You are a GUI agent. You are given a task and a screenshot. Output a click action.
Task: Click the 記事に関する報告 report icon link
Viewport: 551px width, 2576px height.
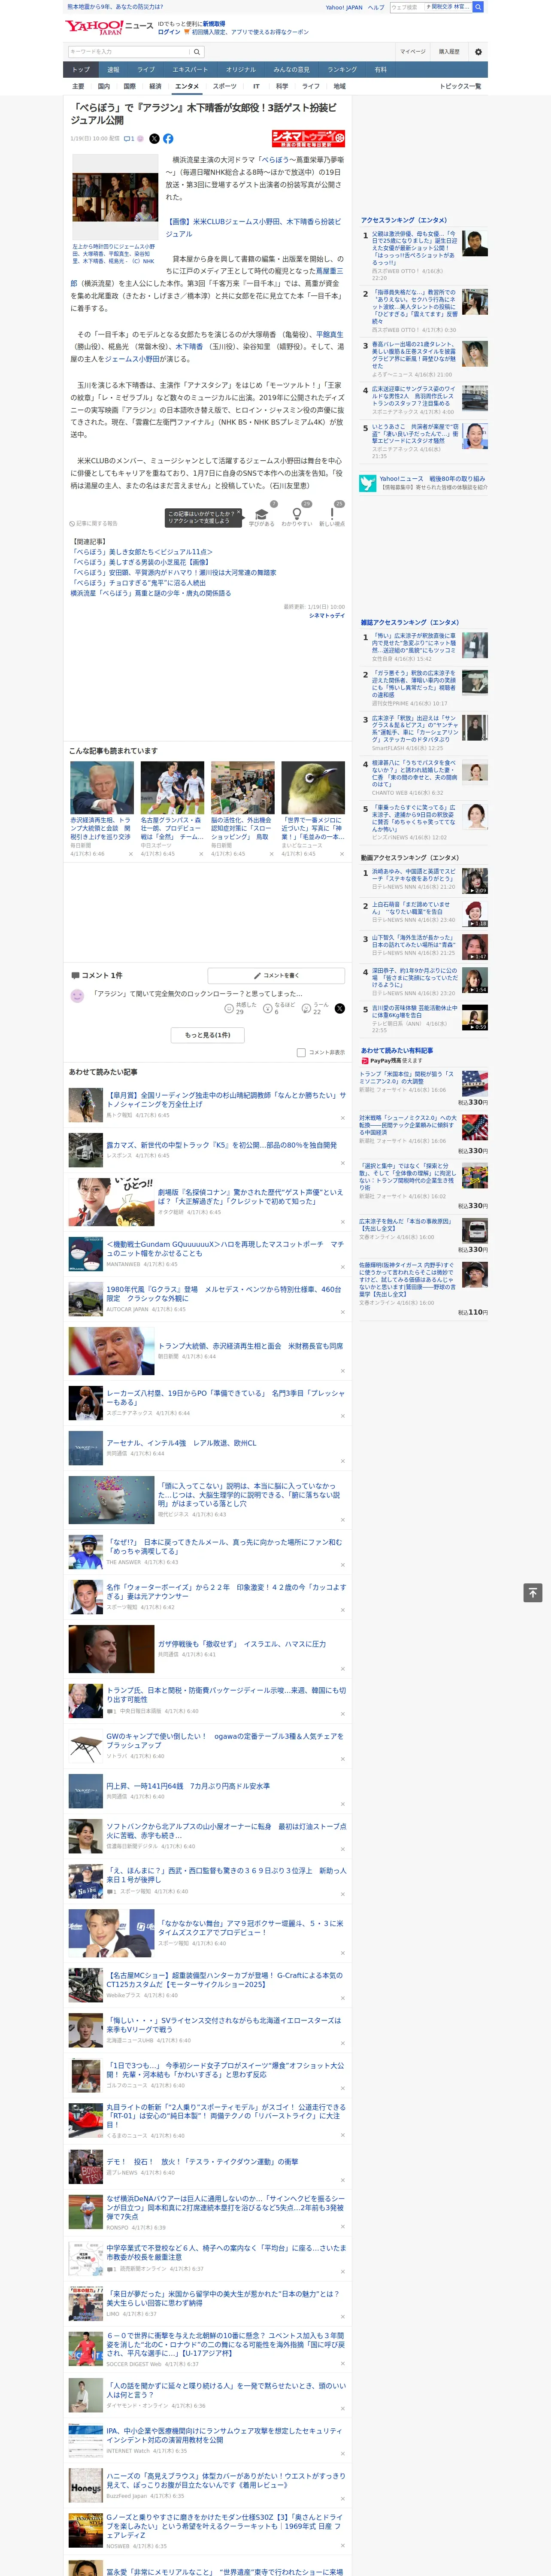[x=94, y=523]
